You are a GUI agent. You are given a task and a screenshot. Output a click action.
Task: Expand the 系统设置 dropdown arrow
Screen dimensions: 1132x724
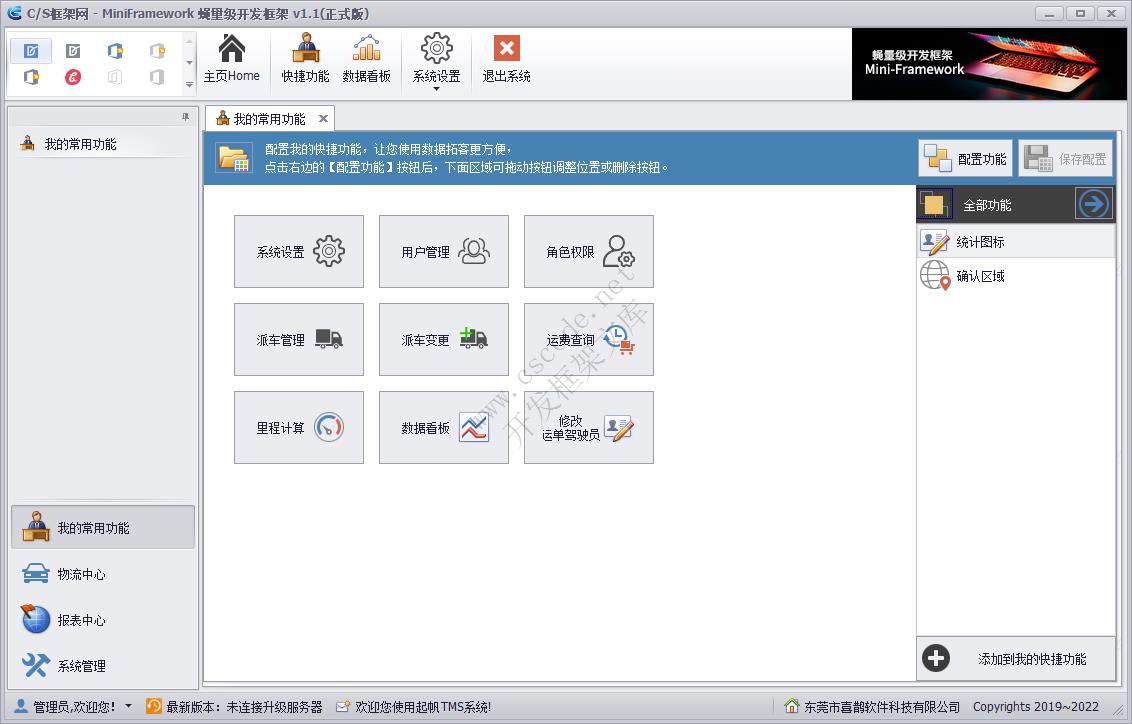coord(436,88)
